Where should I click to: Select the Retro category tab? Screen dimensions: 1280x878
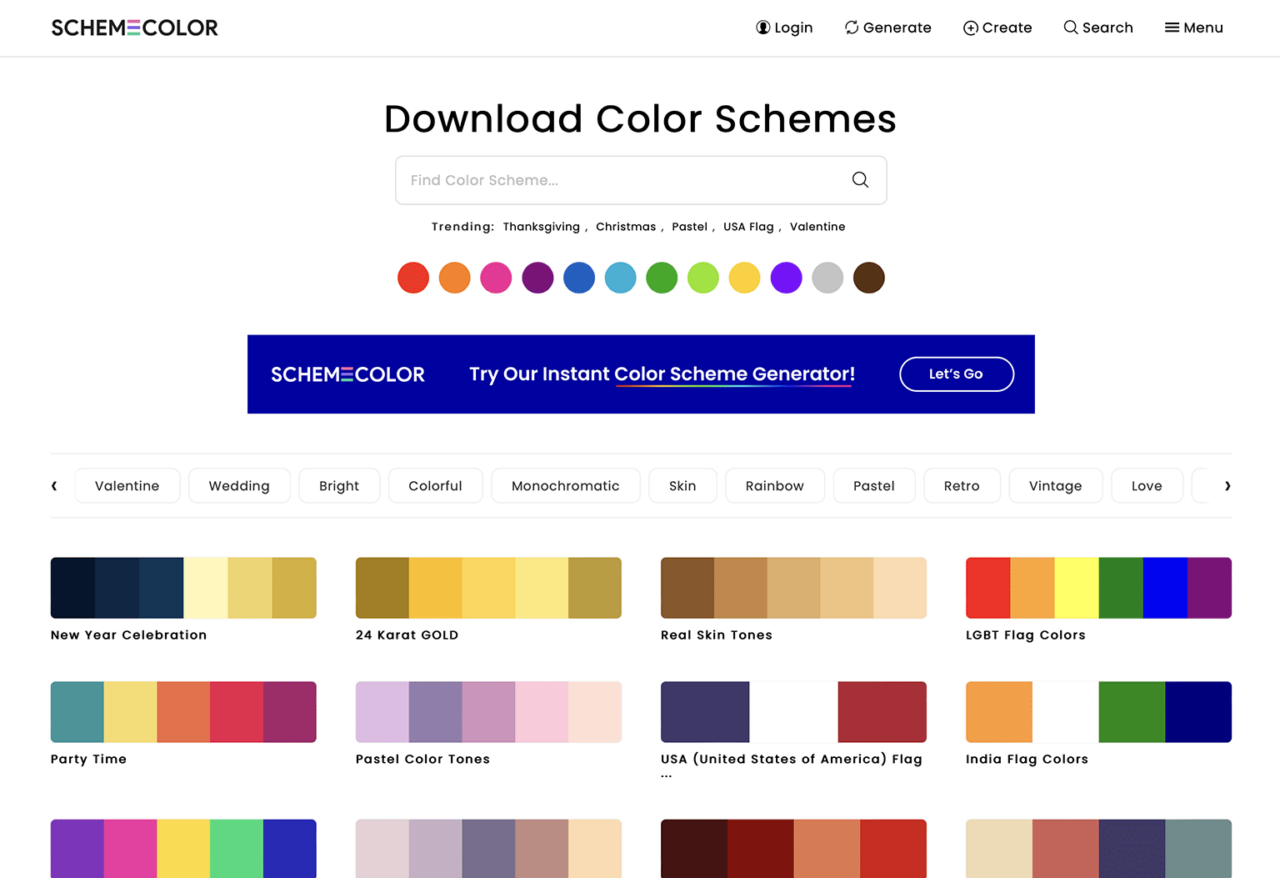(x=962, y=486)
